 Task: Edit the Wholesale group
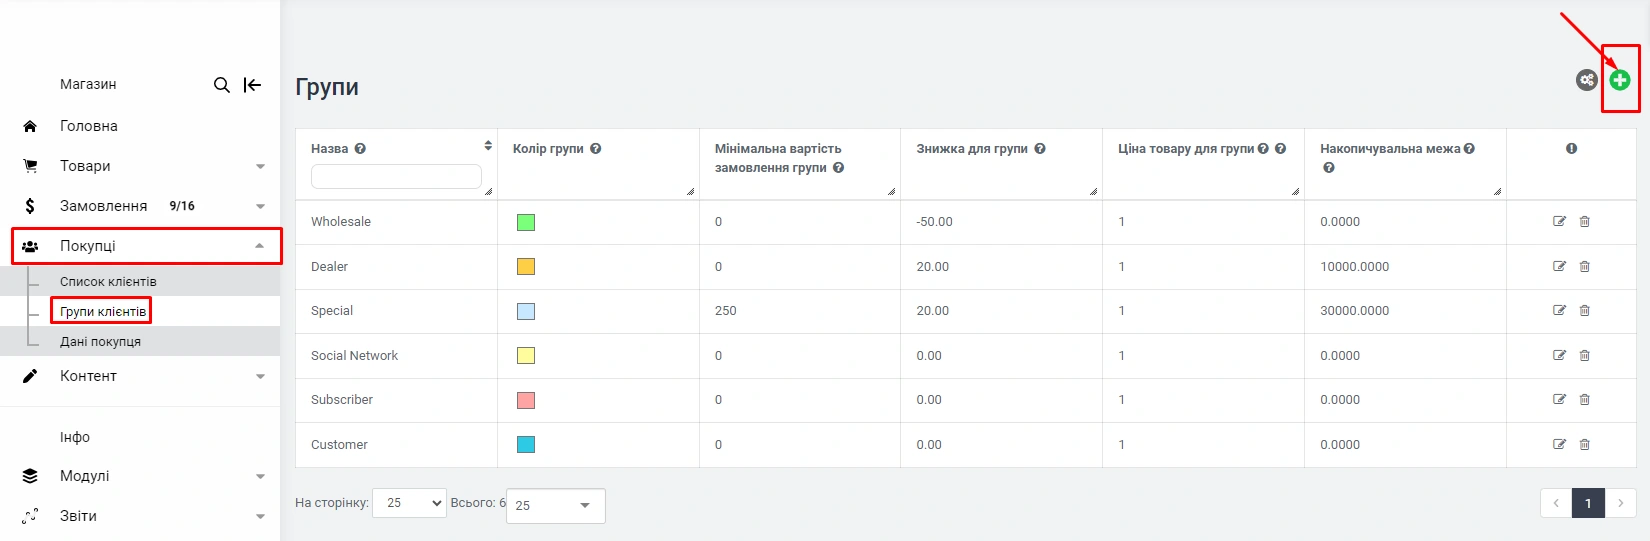pos(1559,222)
